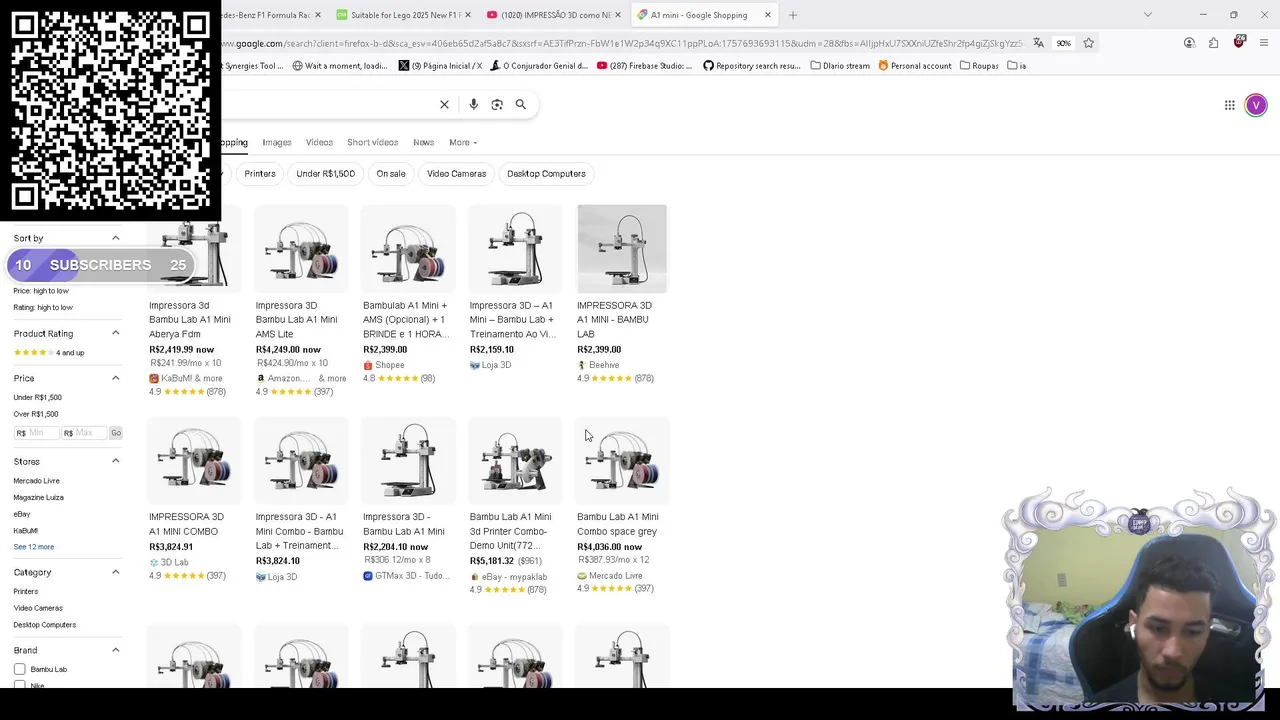This screenshot has width=1280, height=720.
Task: Apply the Under R$1,500 filter chip
Action: 325,174
